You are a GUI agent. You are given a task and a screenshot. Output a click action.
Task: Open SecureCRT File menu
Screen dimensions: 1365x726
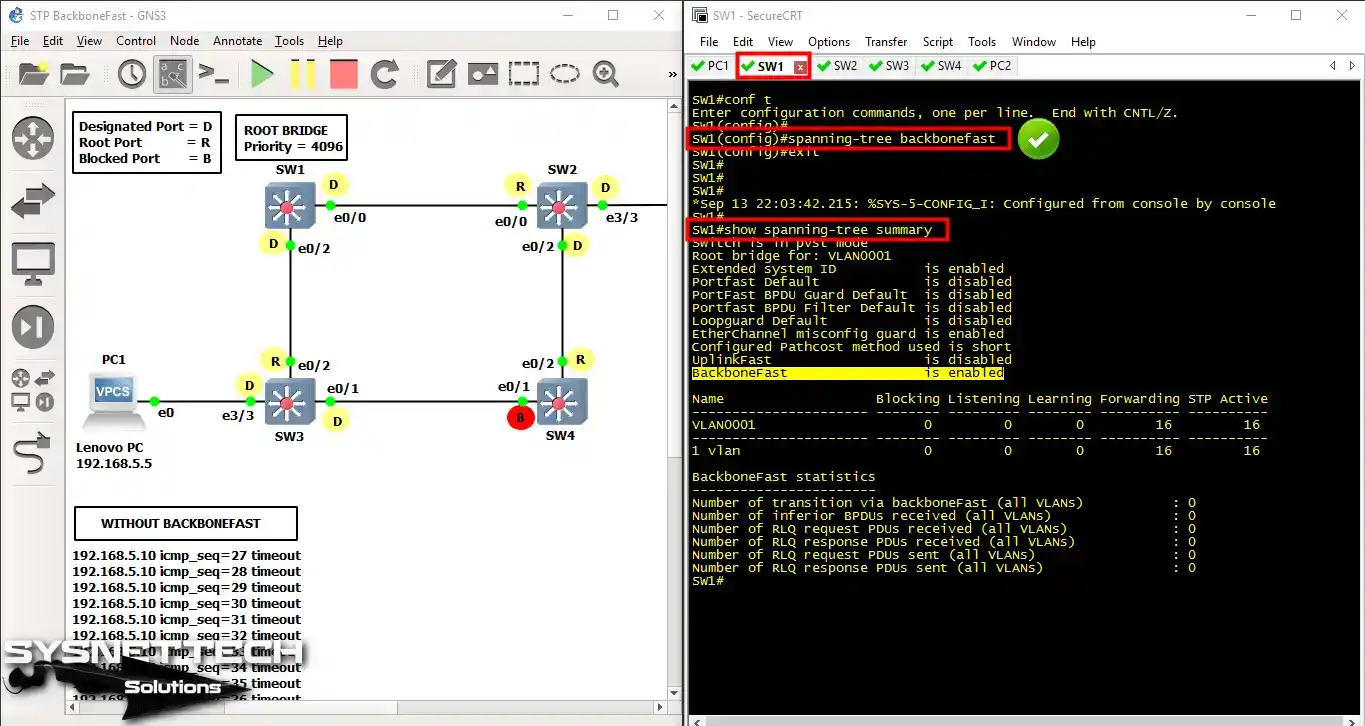pos(709,42)
